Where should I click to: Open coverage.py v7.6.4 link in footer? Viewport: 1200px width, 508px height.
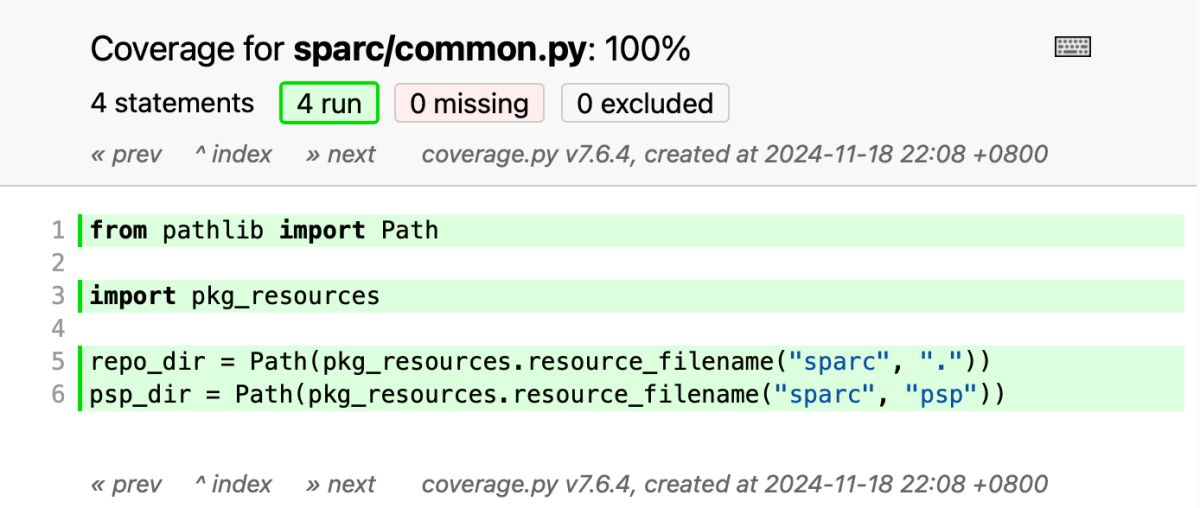click(526, 484)
